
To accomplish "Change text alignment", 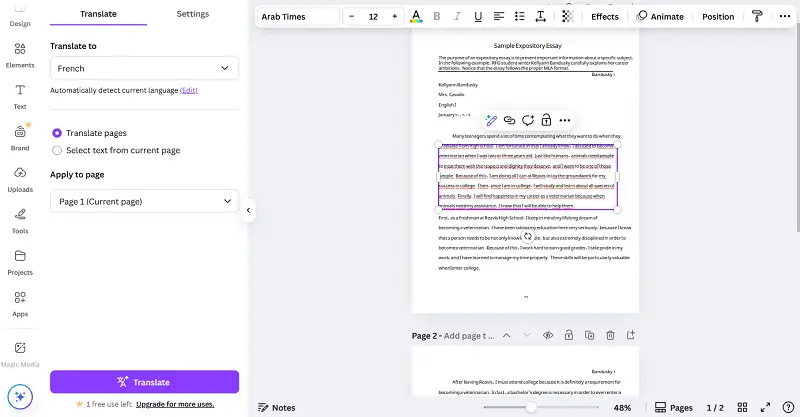I will pyautogui.click(x=498, y=16).
